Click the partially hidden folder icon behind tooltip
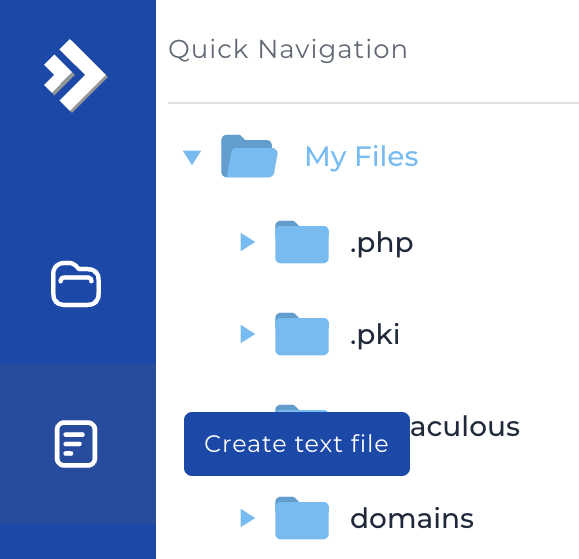 click(302, 408)
